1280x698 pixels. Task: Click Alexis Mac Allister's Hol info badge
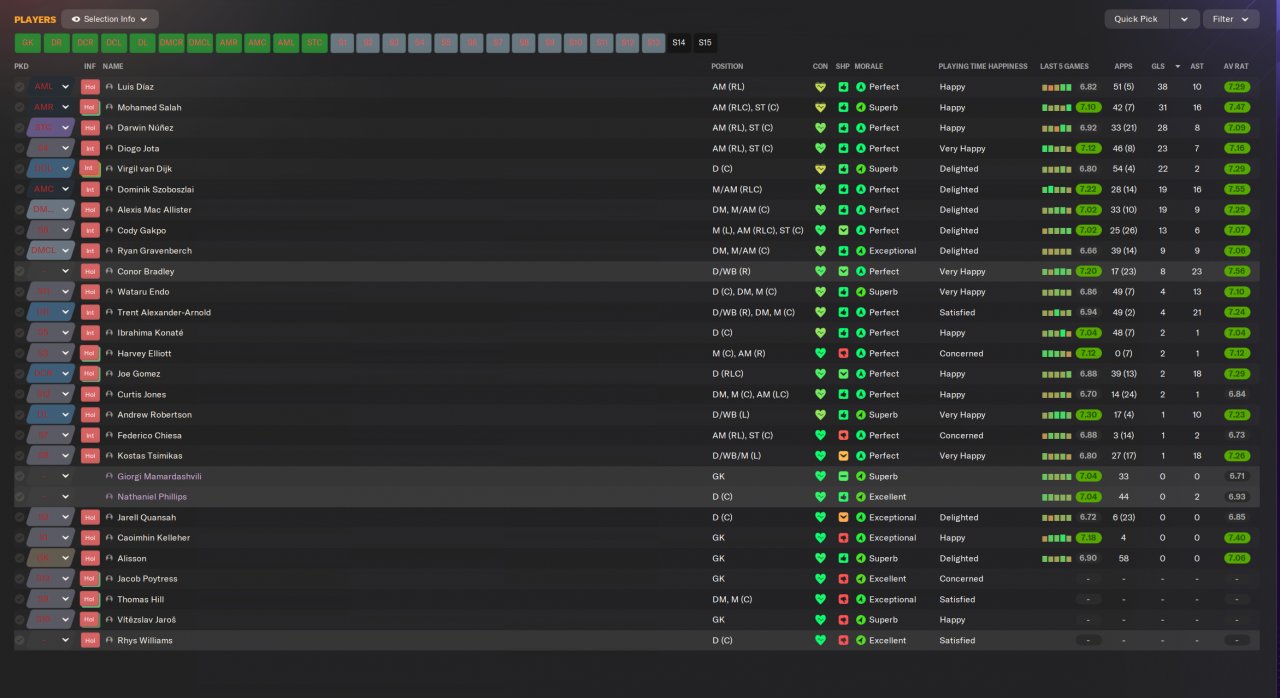[x=90, y=210]
